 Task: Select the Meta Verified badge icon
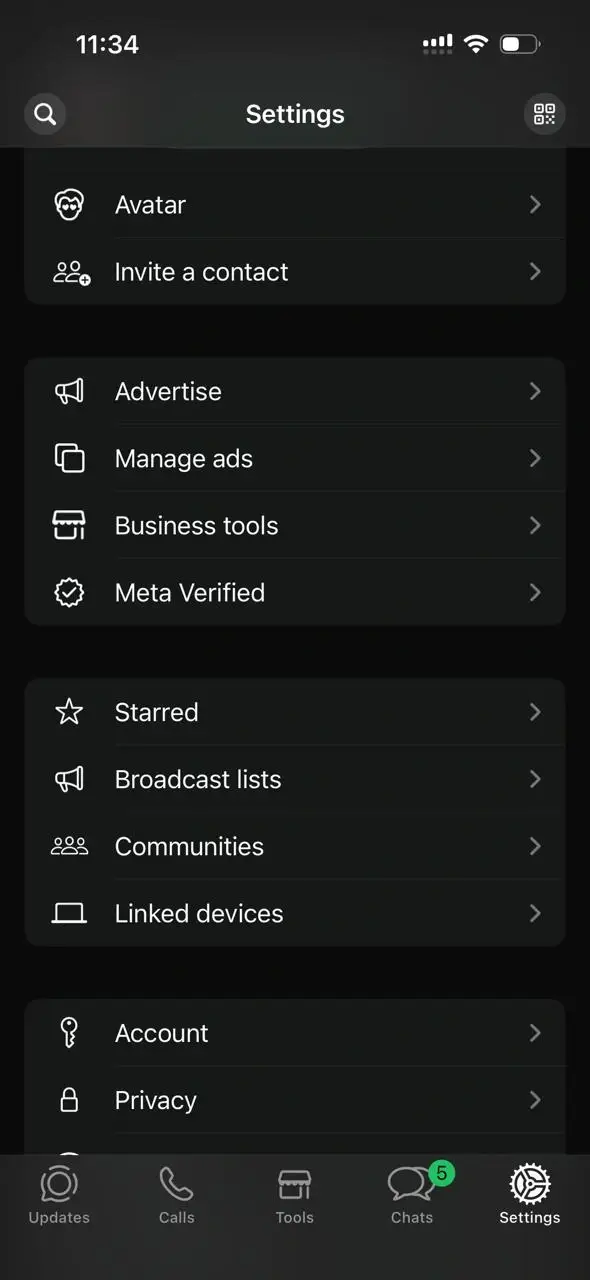69,592
